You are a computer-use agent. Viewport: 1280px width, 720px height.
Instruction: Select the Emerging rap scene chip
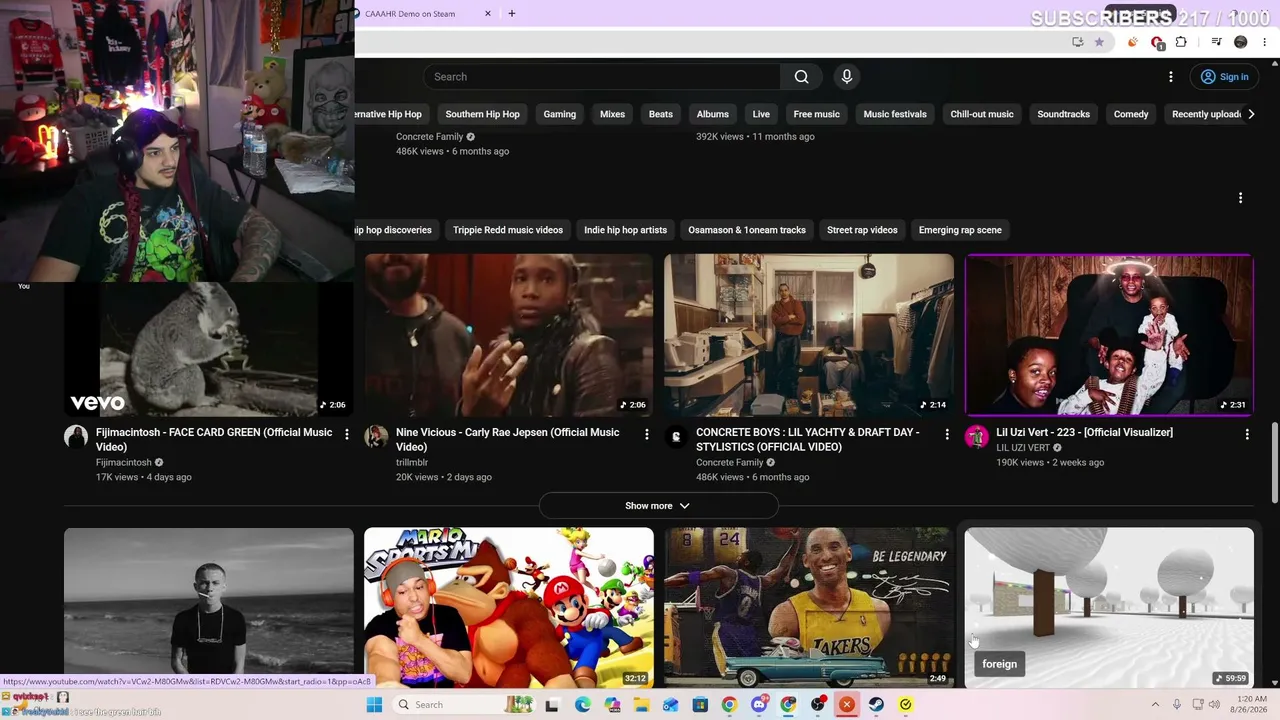coord(960,230)
